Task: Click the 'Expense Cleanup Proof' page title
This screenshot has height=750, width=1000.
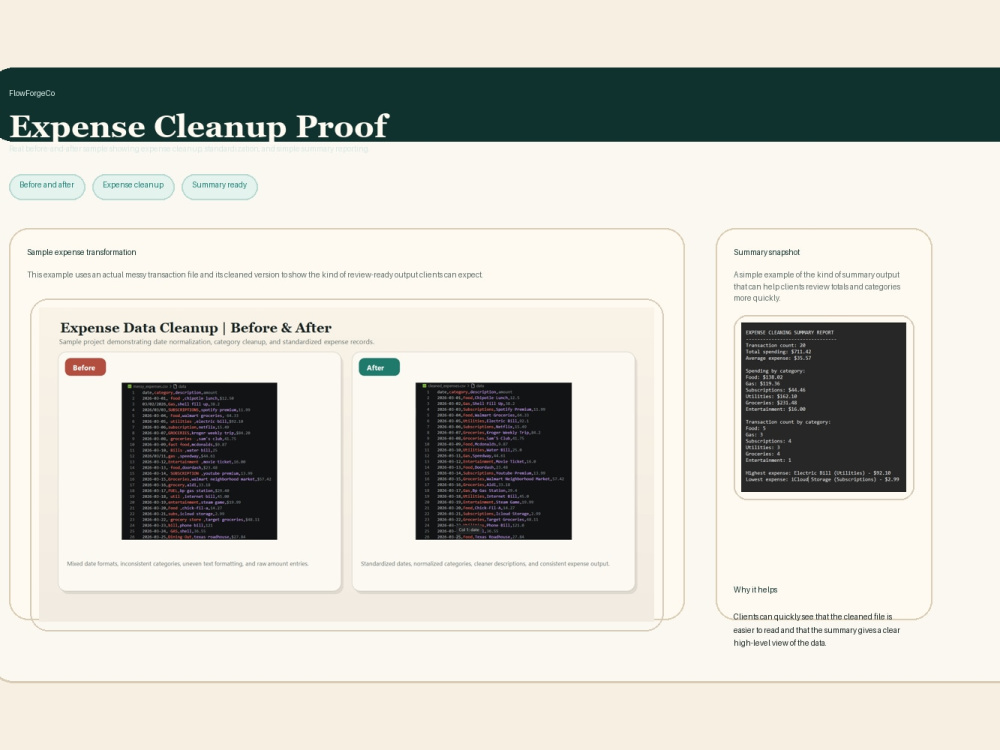Action: 199,126
